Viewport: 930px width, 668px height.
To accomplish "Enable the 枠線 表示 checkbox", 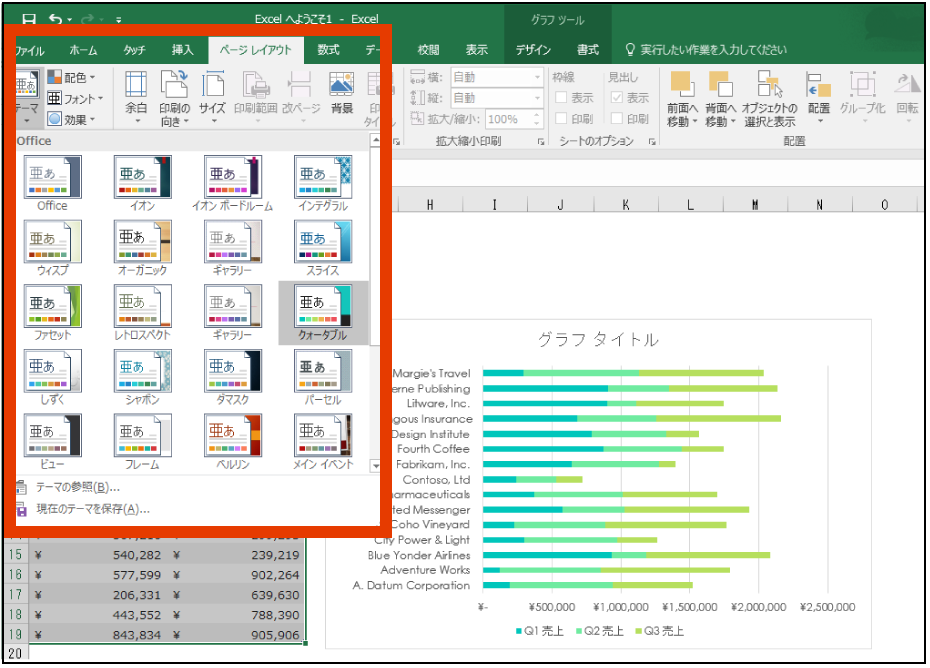I will pyautogui.click(x=561, y=98).
